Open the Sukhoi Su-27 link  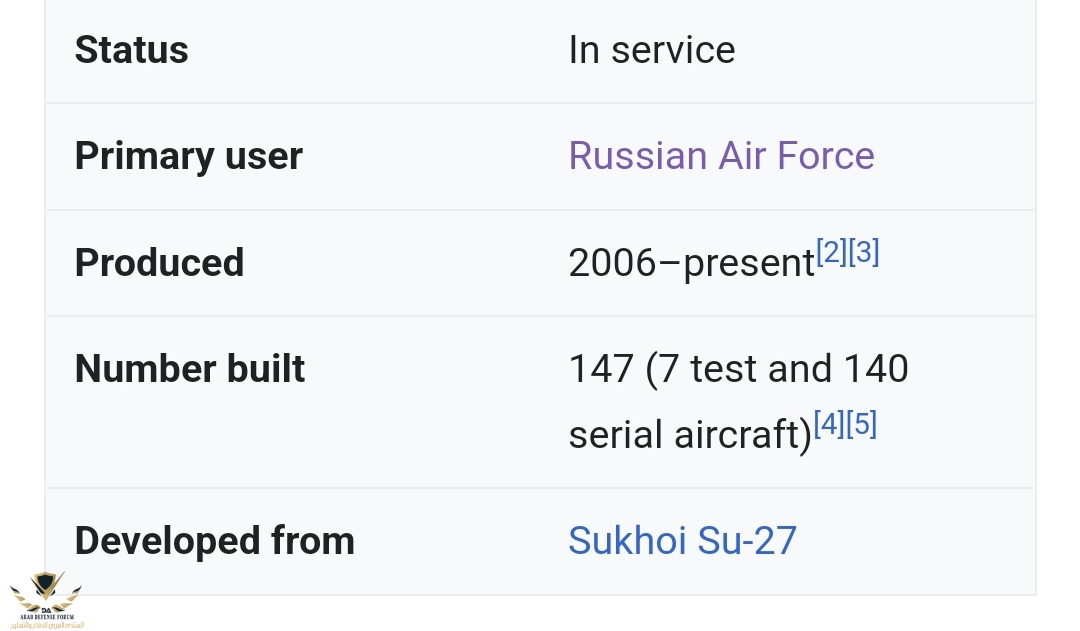point(683,541)
